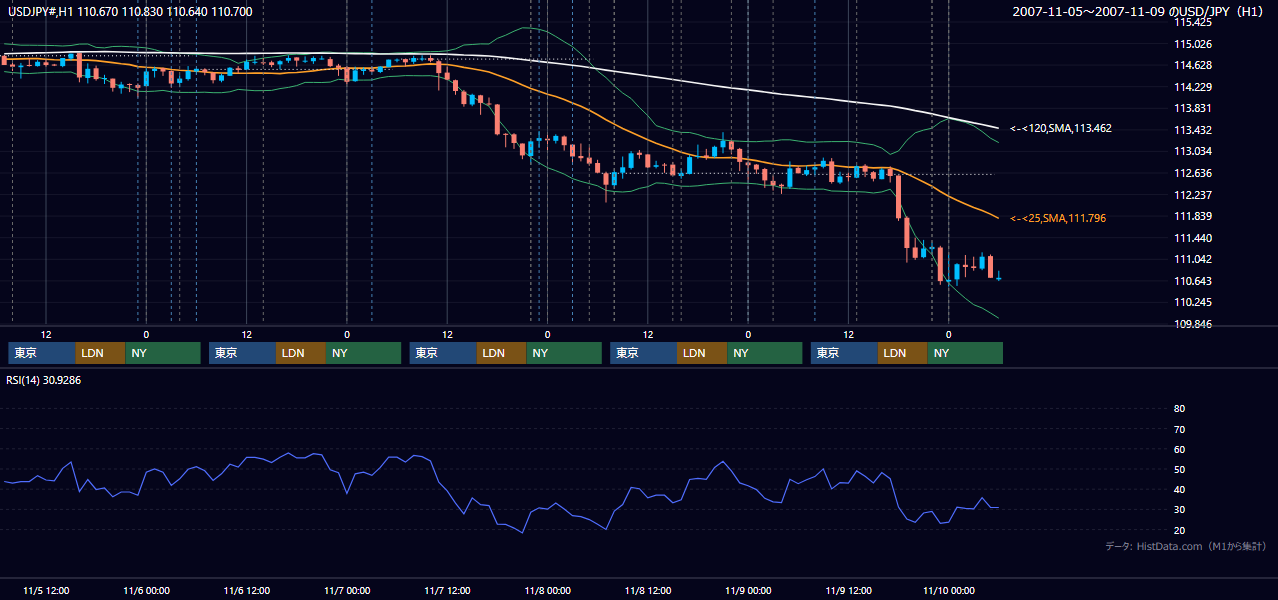Select the NY session block for 11/5

coord(163,353)
